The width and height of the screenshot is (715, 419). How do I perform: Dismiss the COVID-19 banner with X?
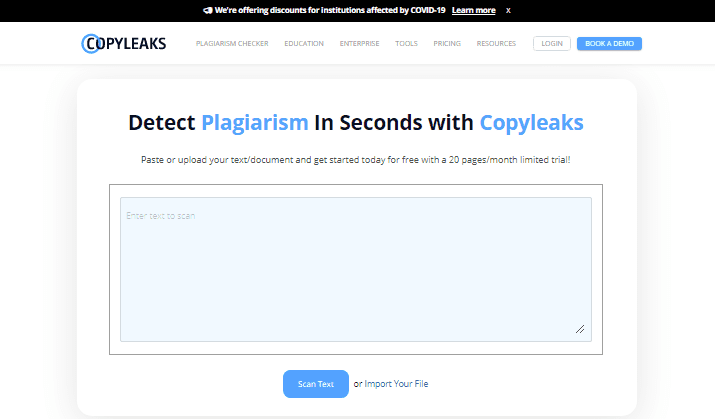(x=508, y=10)
